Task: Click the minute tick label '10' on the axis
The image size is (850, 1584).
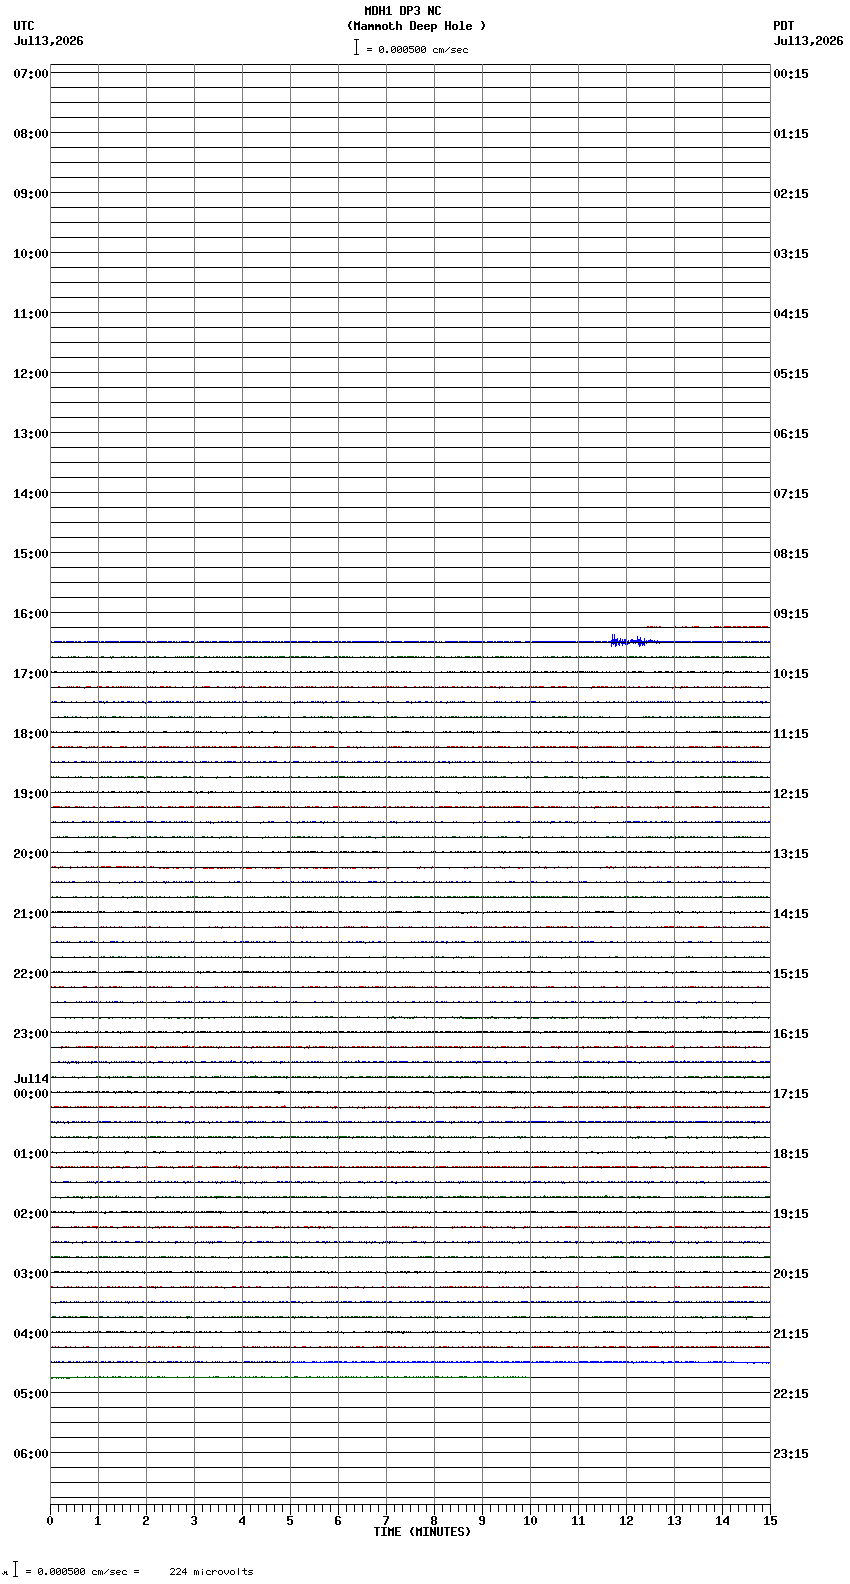Action: (x=530, y=1521)
